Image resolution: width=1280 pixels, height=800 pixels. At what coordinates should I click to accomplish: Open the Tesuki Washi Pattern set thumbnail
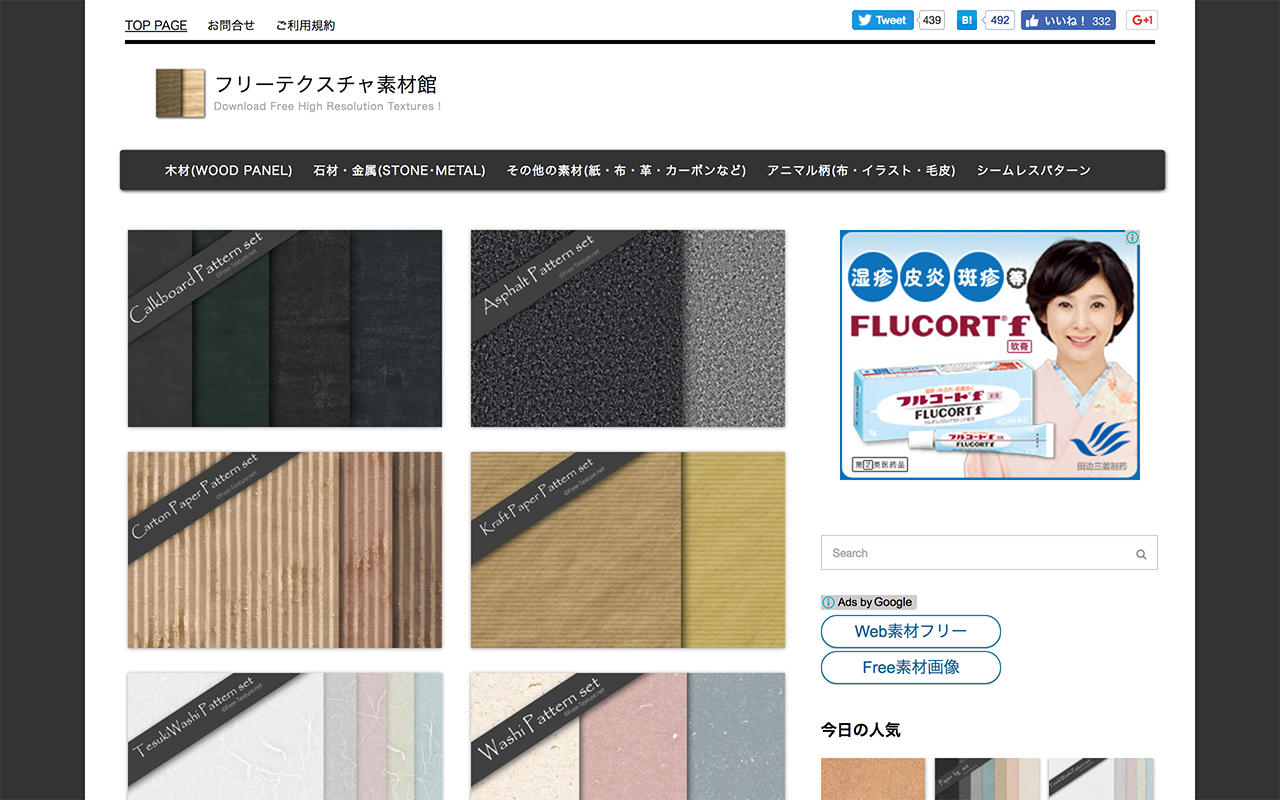[x=285, y=736]
